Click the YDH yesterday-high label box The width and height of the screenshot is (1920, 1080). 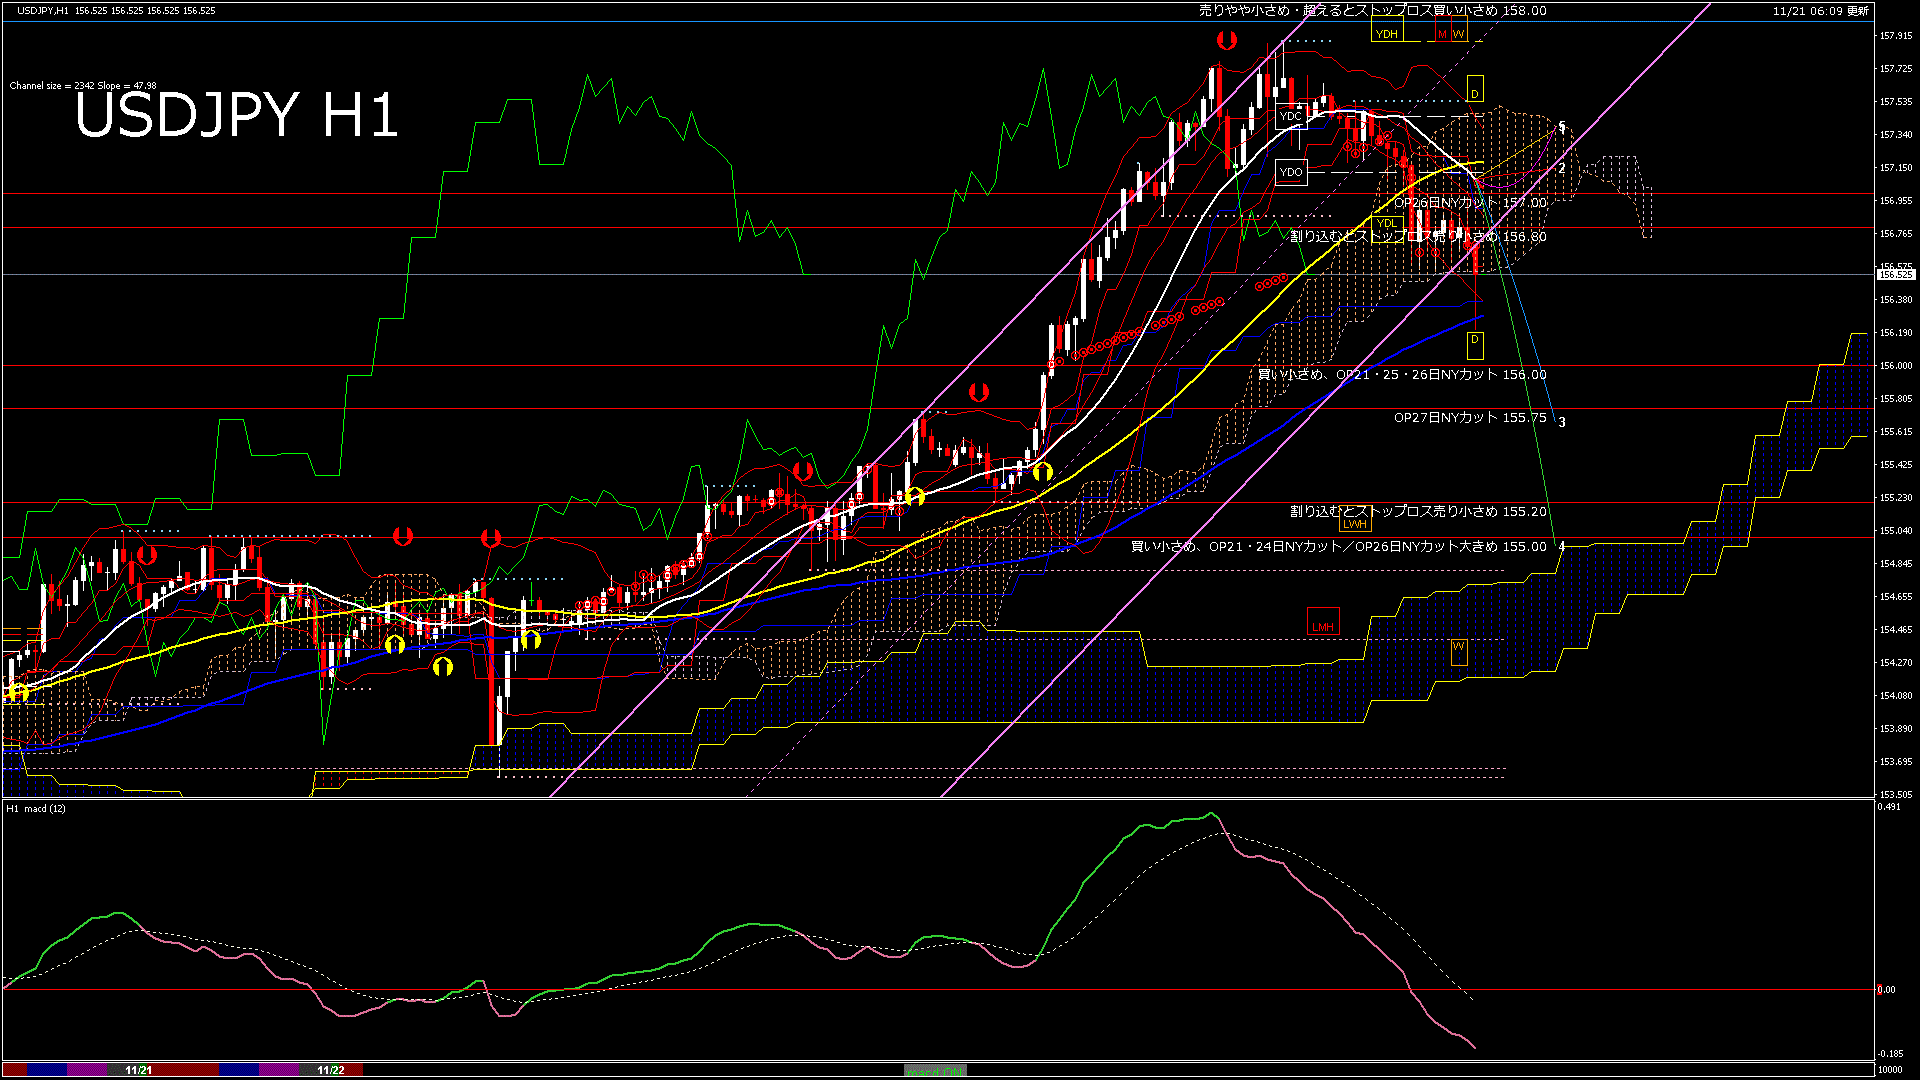click(x=1386, y=34)
